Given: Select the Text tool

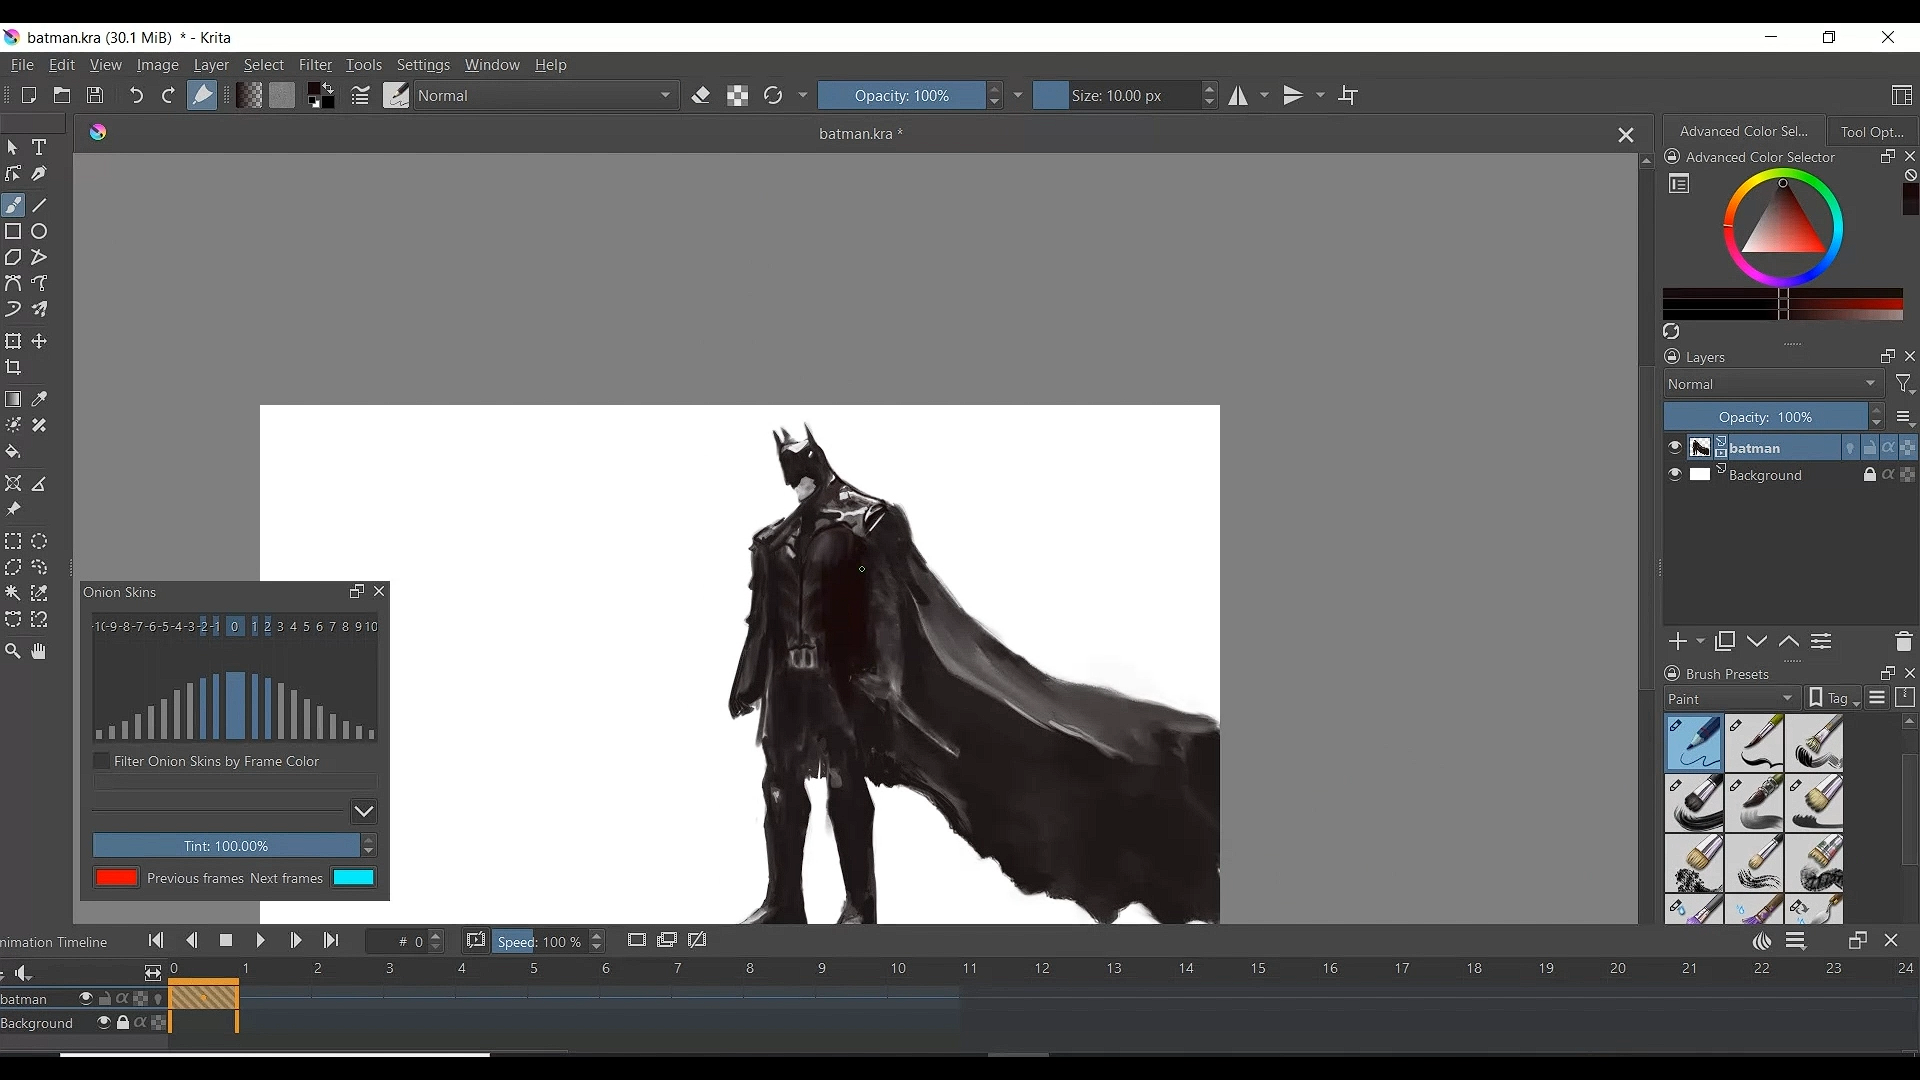Looking at the screenshot, I should coord(40,148).
